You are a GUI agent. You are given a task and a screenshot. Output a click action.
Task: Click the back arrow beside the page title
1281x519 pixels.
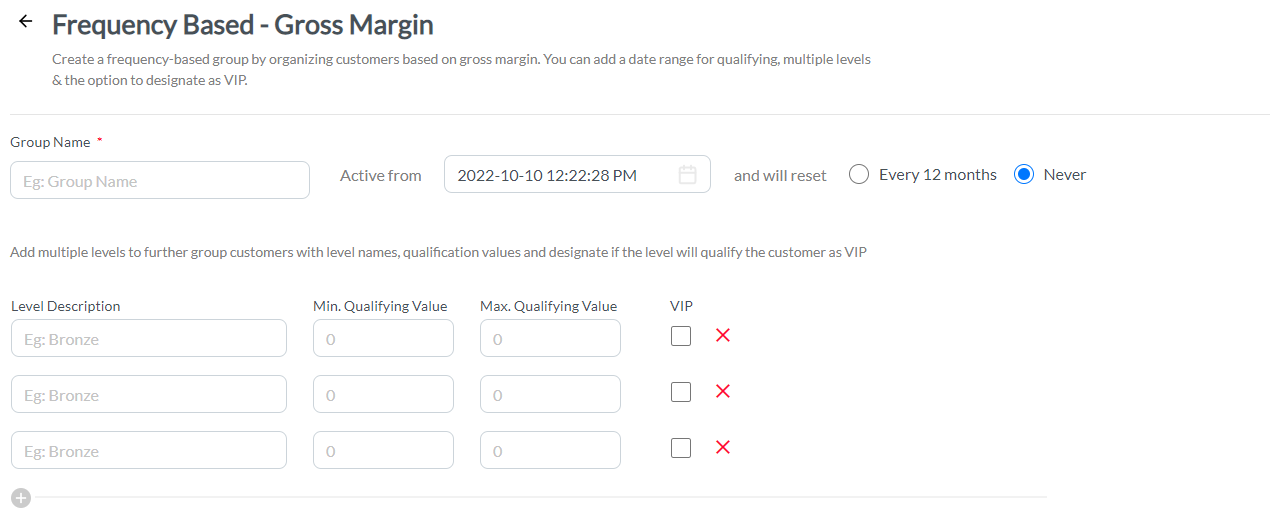click(26, 21)
